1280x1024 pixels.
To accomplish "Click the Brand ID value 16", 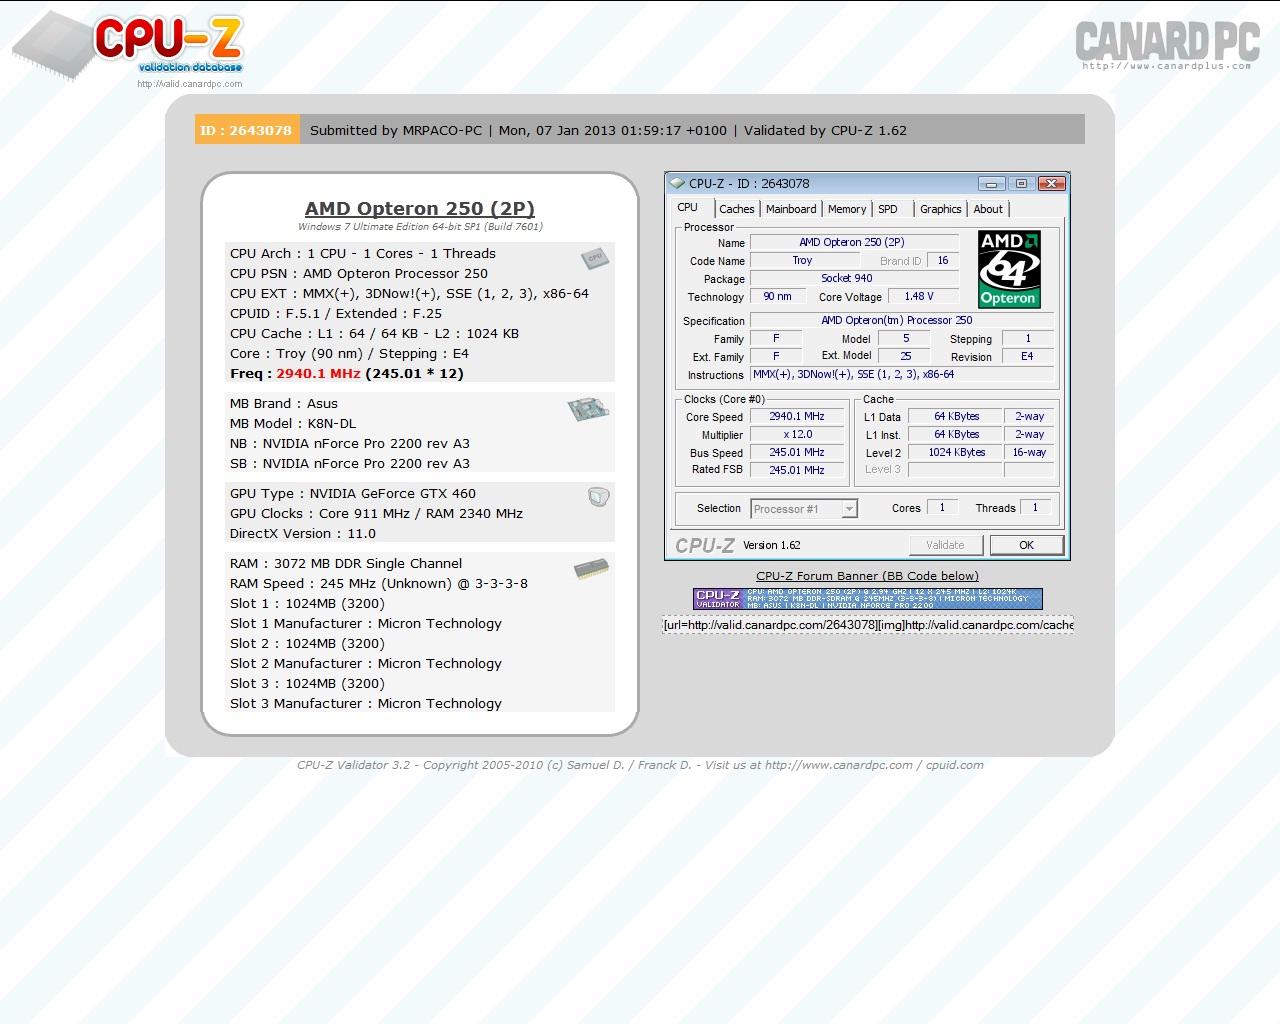I will coord(942,260).
